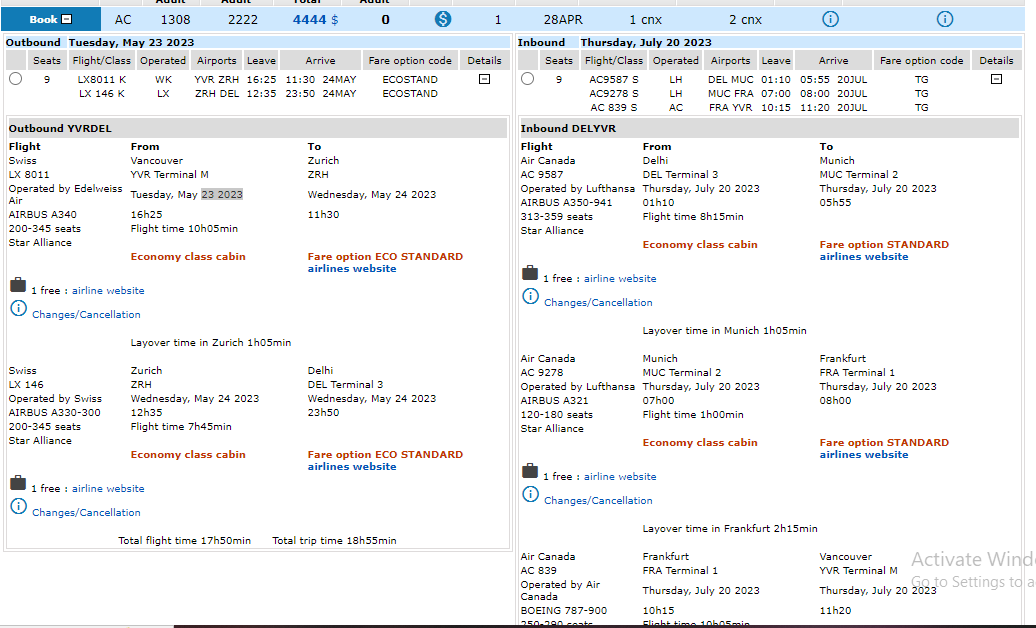Click the inbound Airports column header
This screenshot has width=1036, height=628.
click(730, 60)
